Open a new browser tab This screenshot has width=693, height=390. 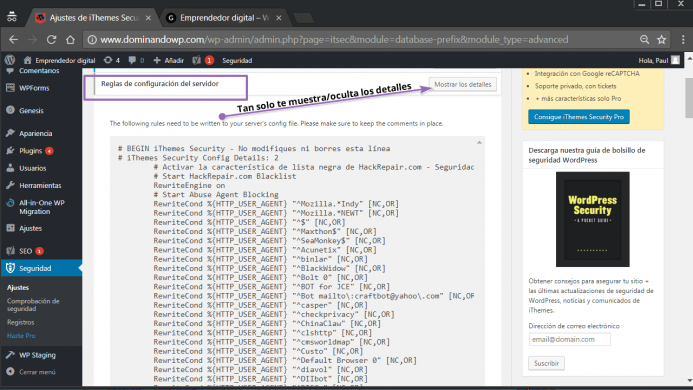tap(303, 18)
